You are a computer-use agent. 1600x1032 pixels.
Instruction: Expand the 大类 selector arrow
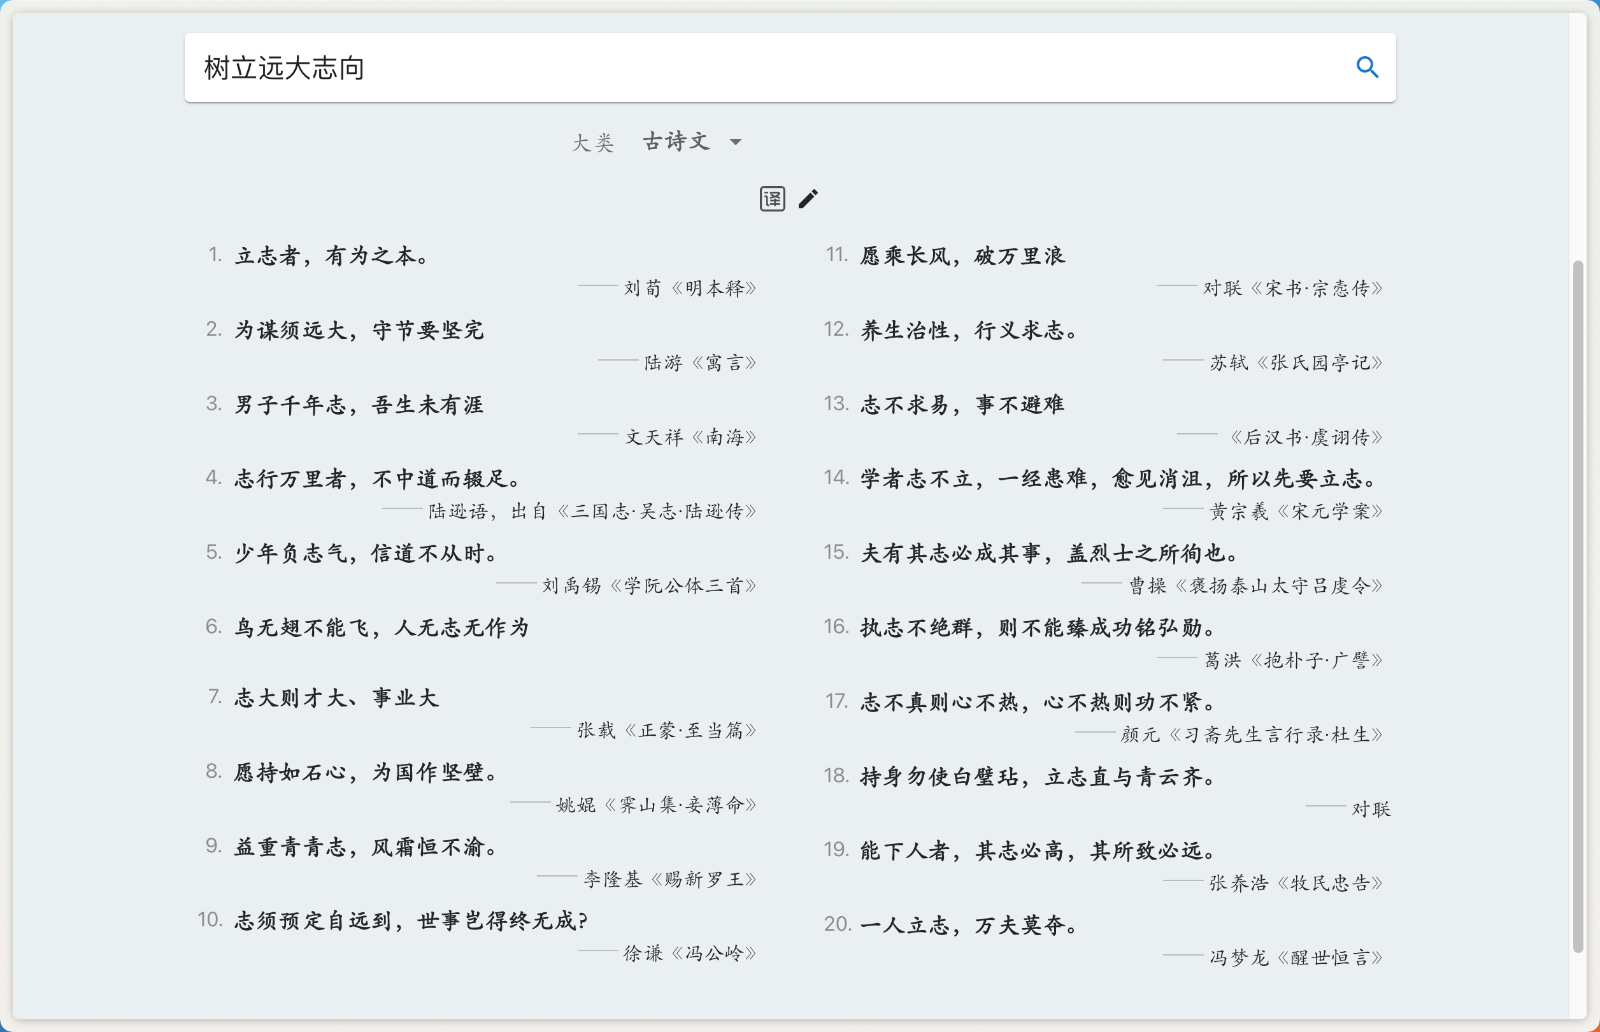[736, 143]
